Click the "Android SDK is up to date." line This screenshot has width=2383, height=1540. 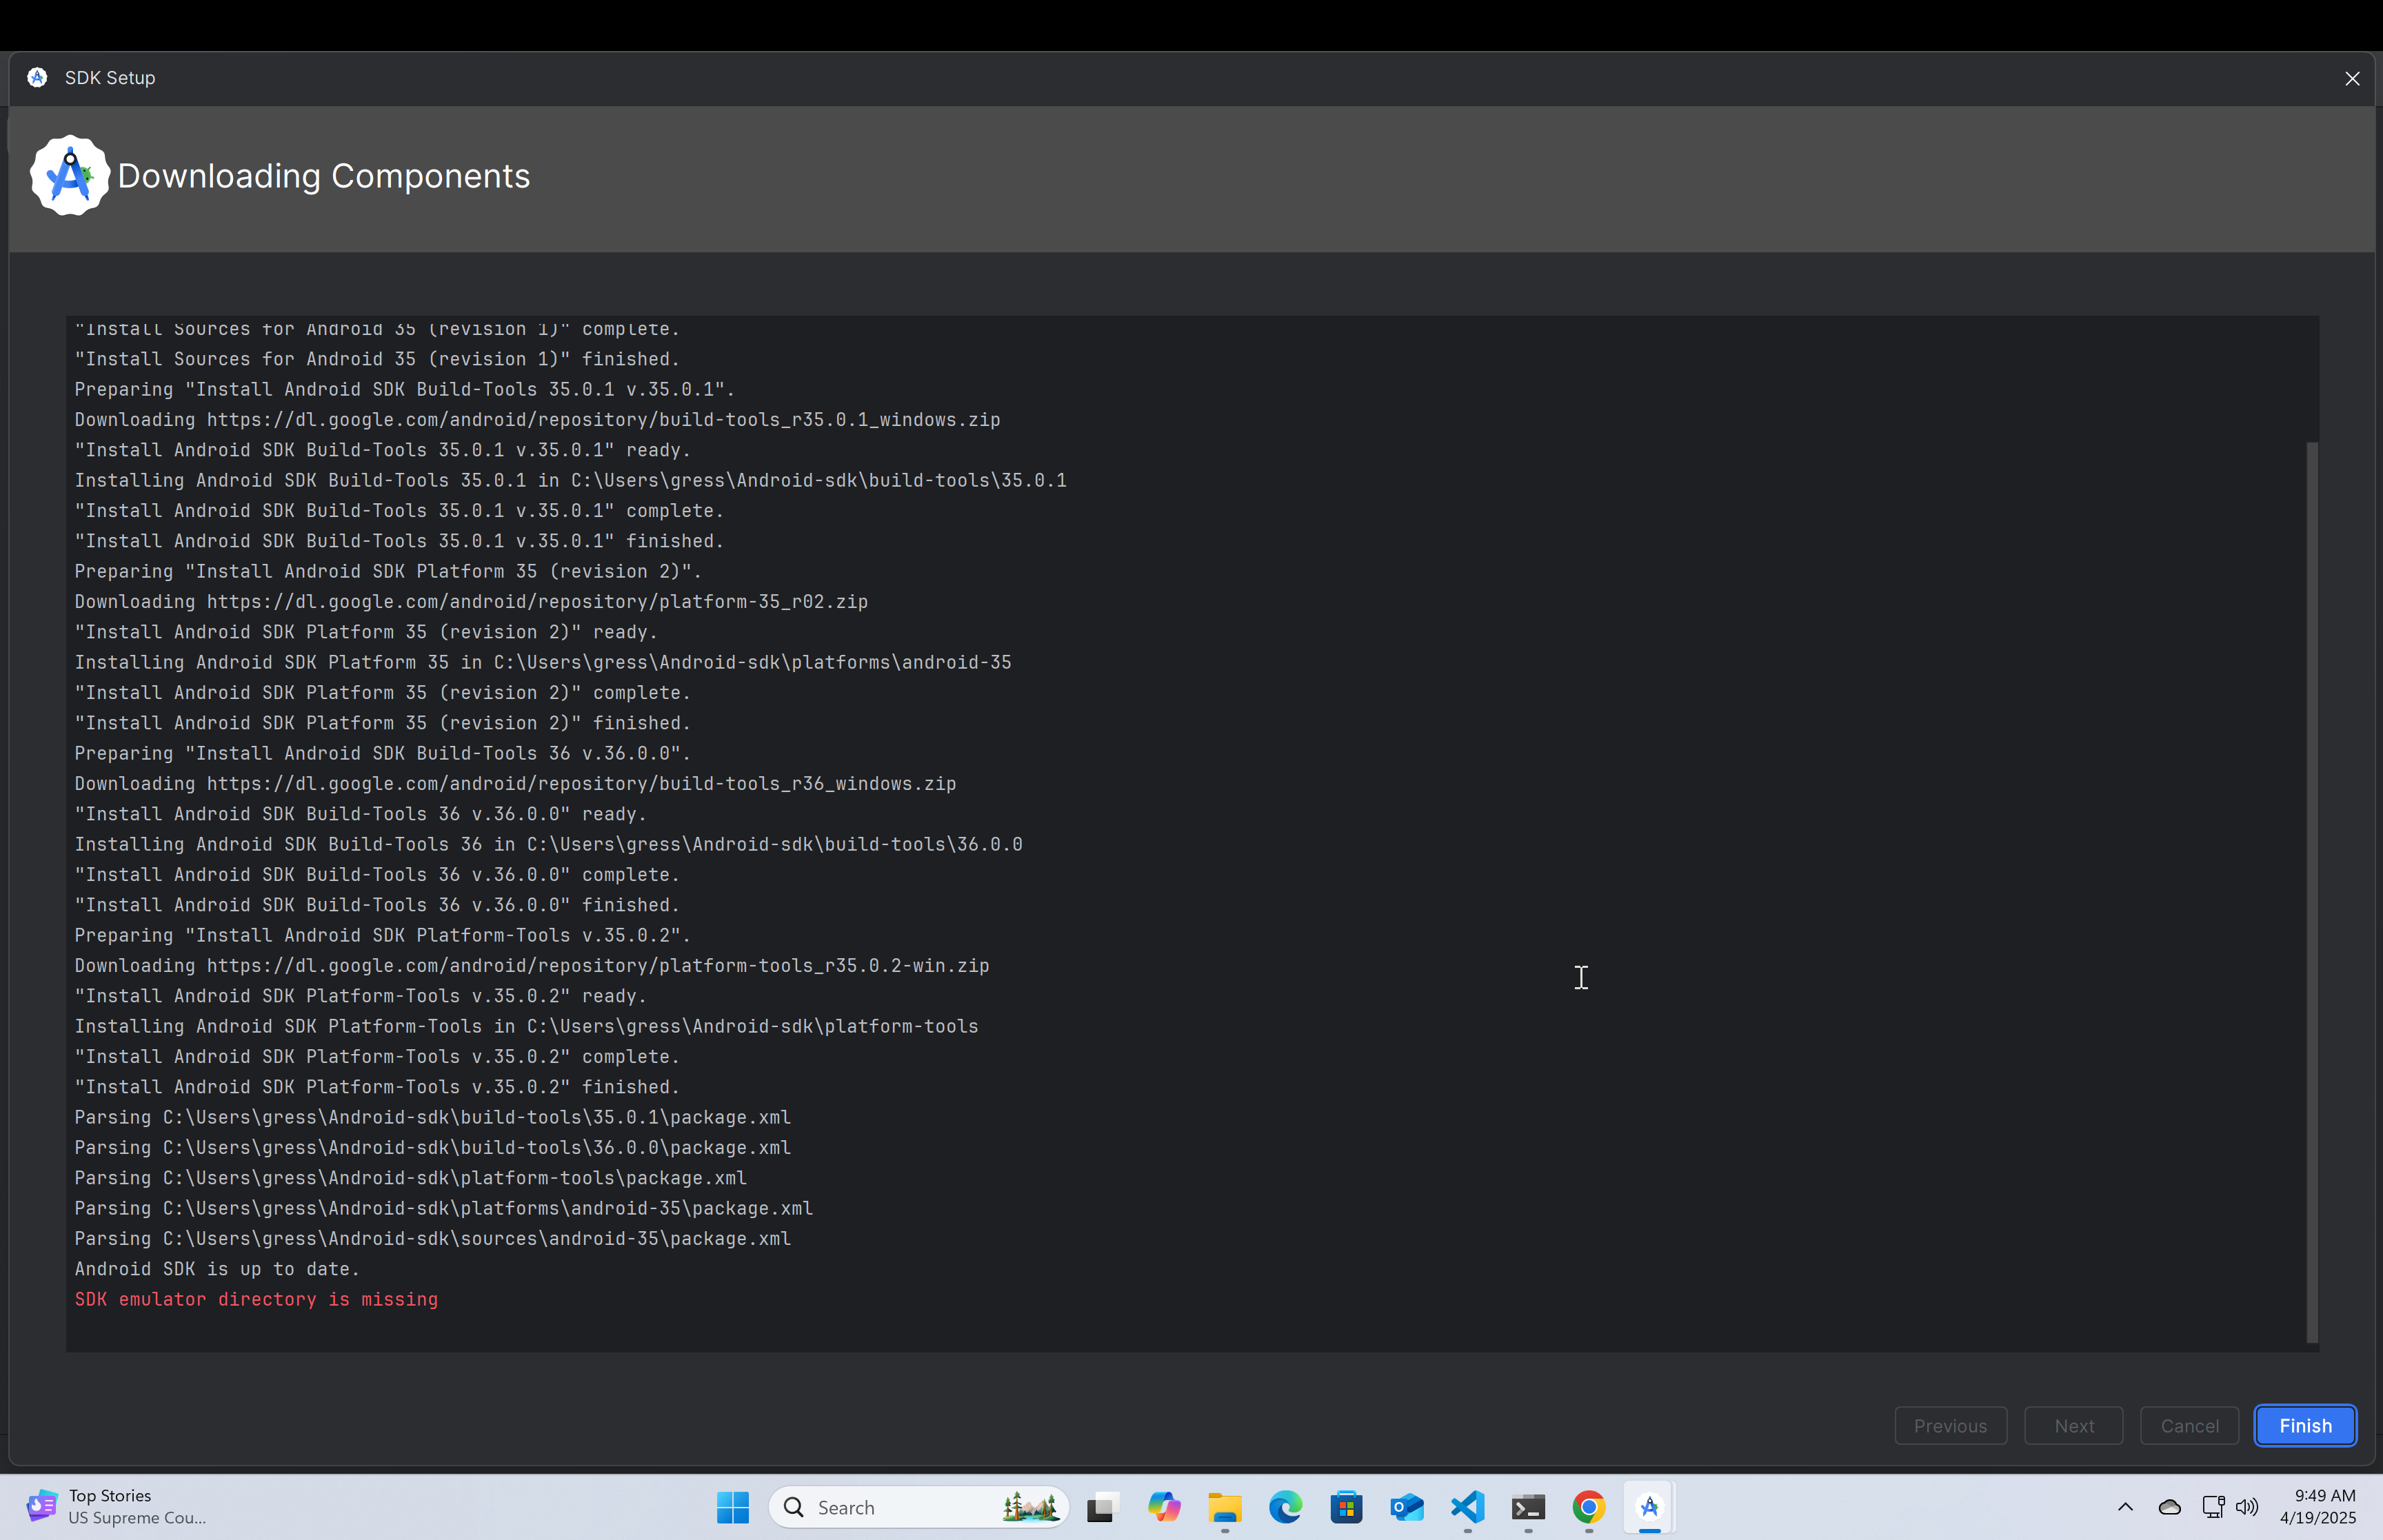coord(217,1269)
